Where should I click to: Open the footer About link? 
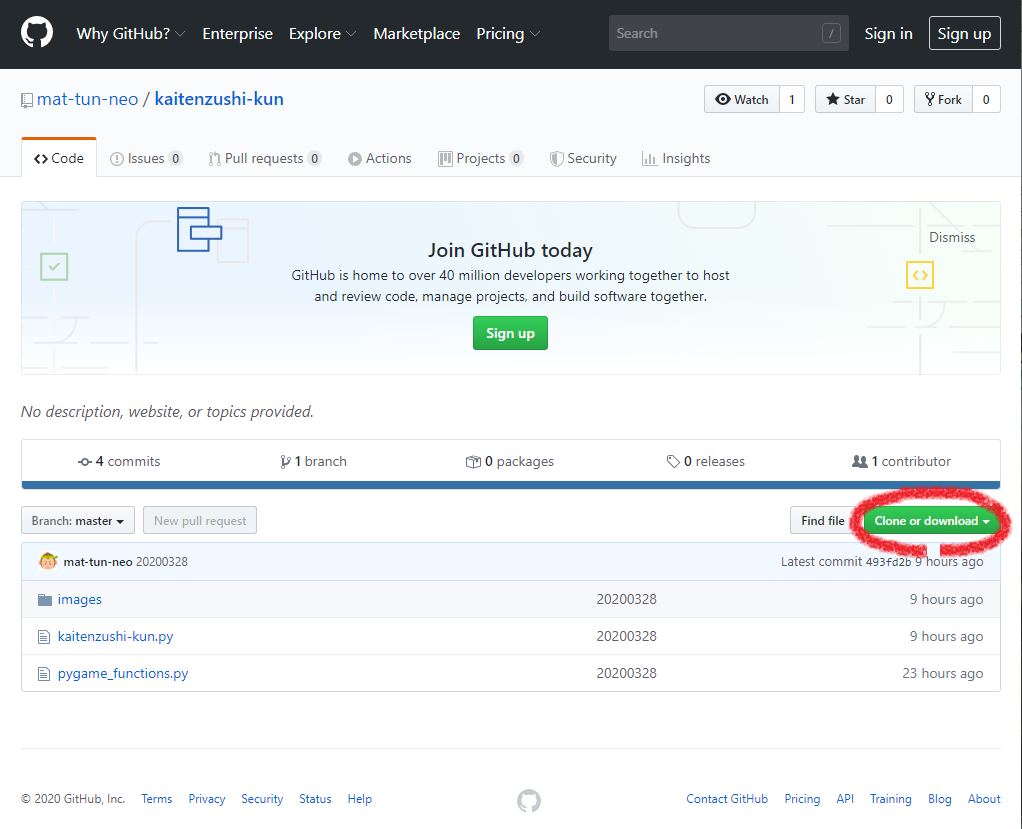pos(984,799)
